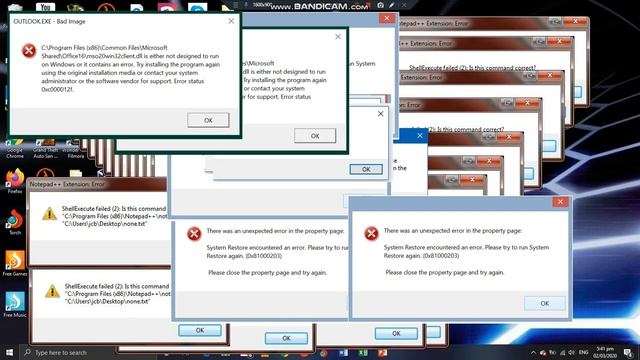Switch to PowerPoint from the taskbar

tap(382, 353)
